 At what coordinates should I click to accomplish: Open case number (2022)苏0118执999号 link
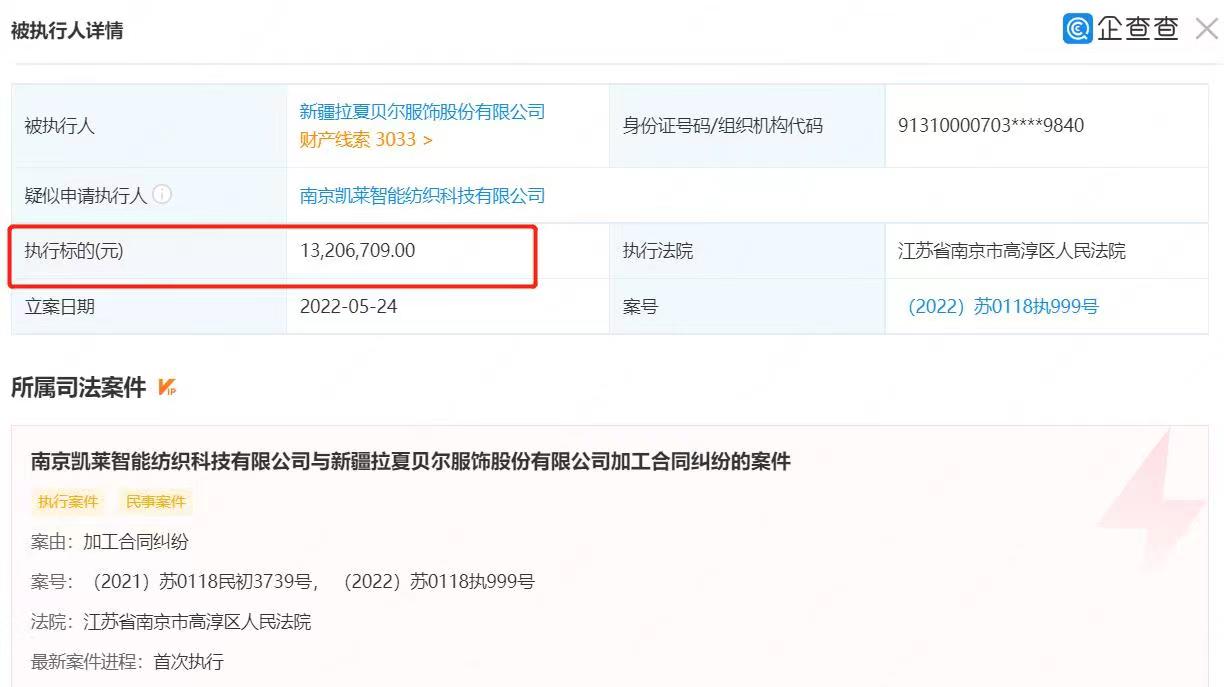point(1003,307)
